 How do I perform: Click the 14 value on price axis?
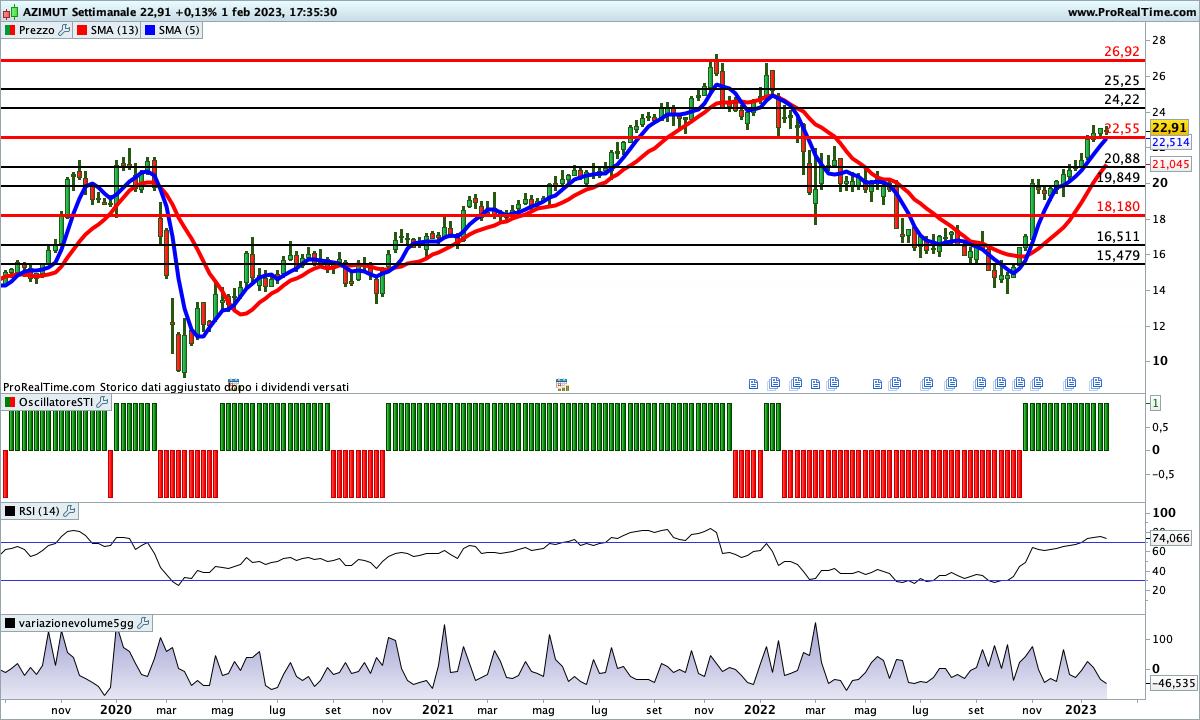point(1160,290)
